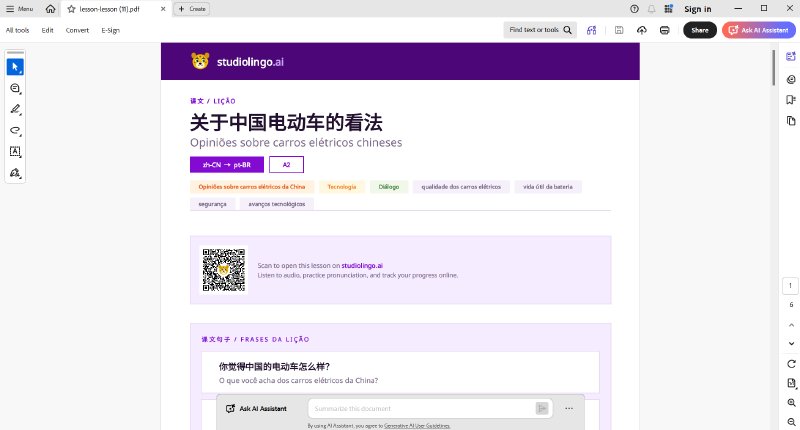Open the apps grid icon

click(668, 9)
